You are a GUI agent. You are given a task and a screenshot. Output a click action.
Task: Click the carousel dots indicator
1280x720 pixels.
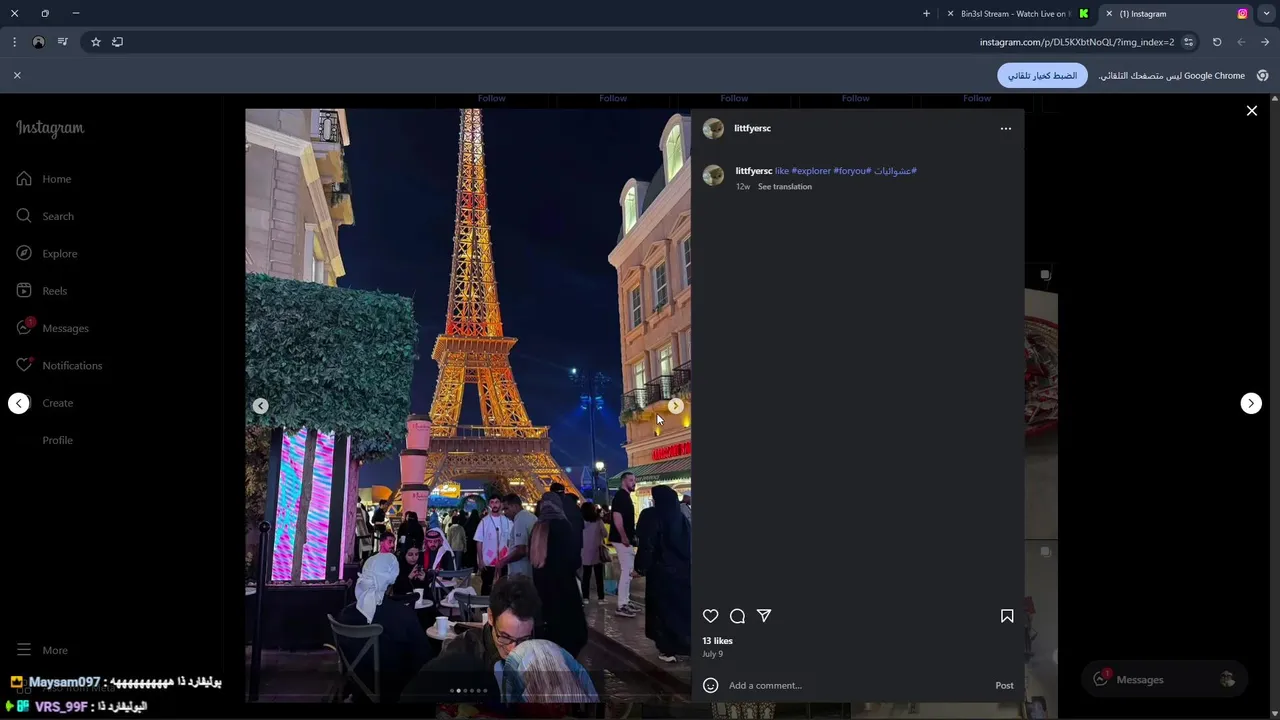coord(469,690)
